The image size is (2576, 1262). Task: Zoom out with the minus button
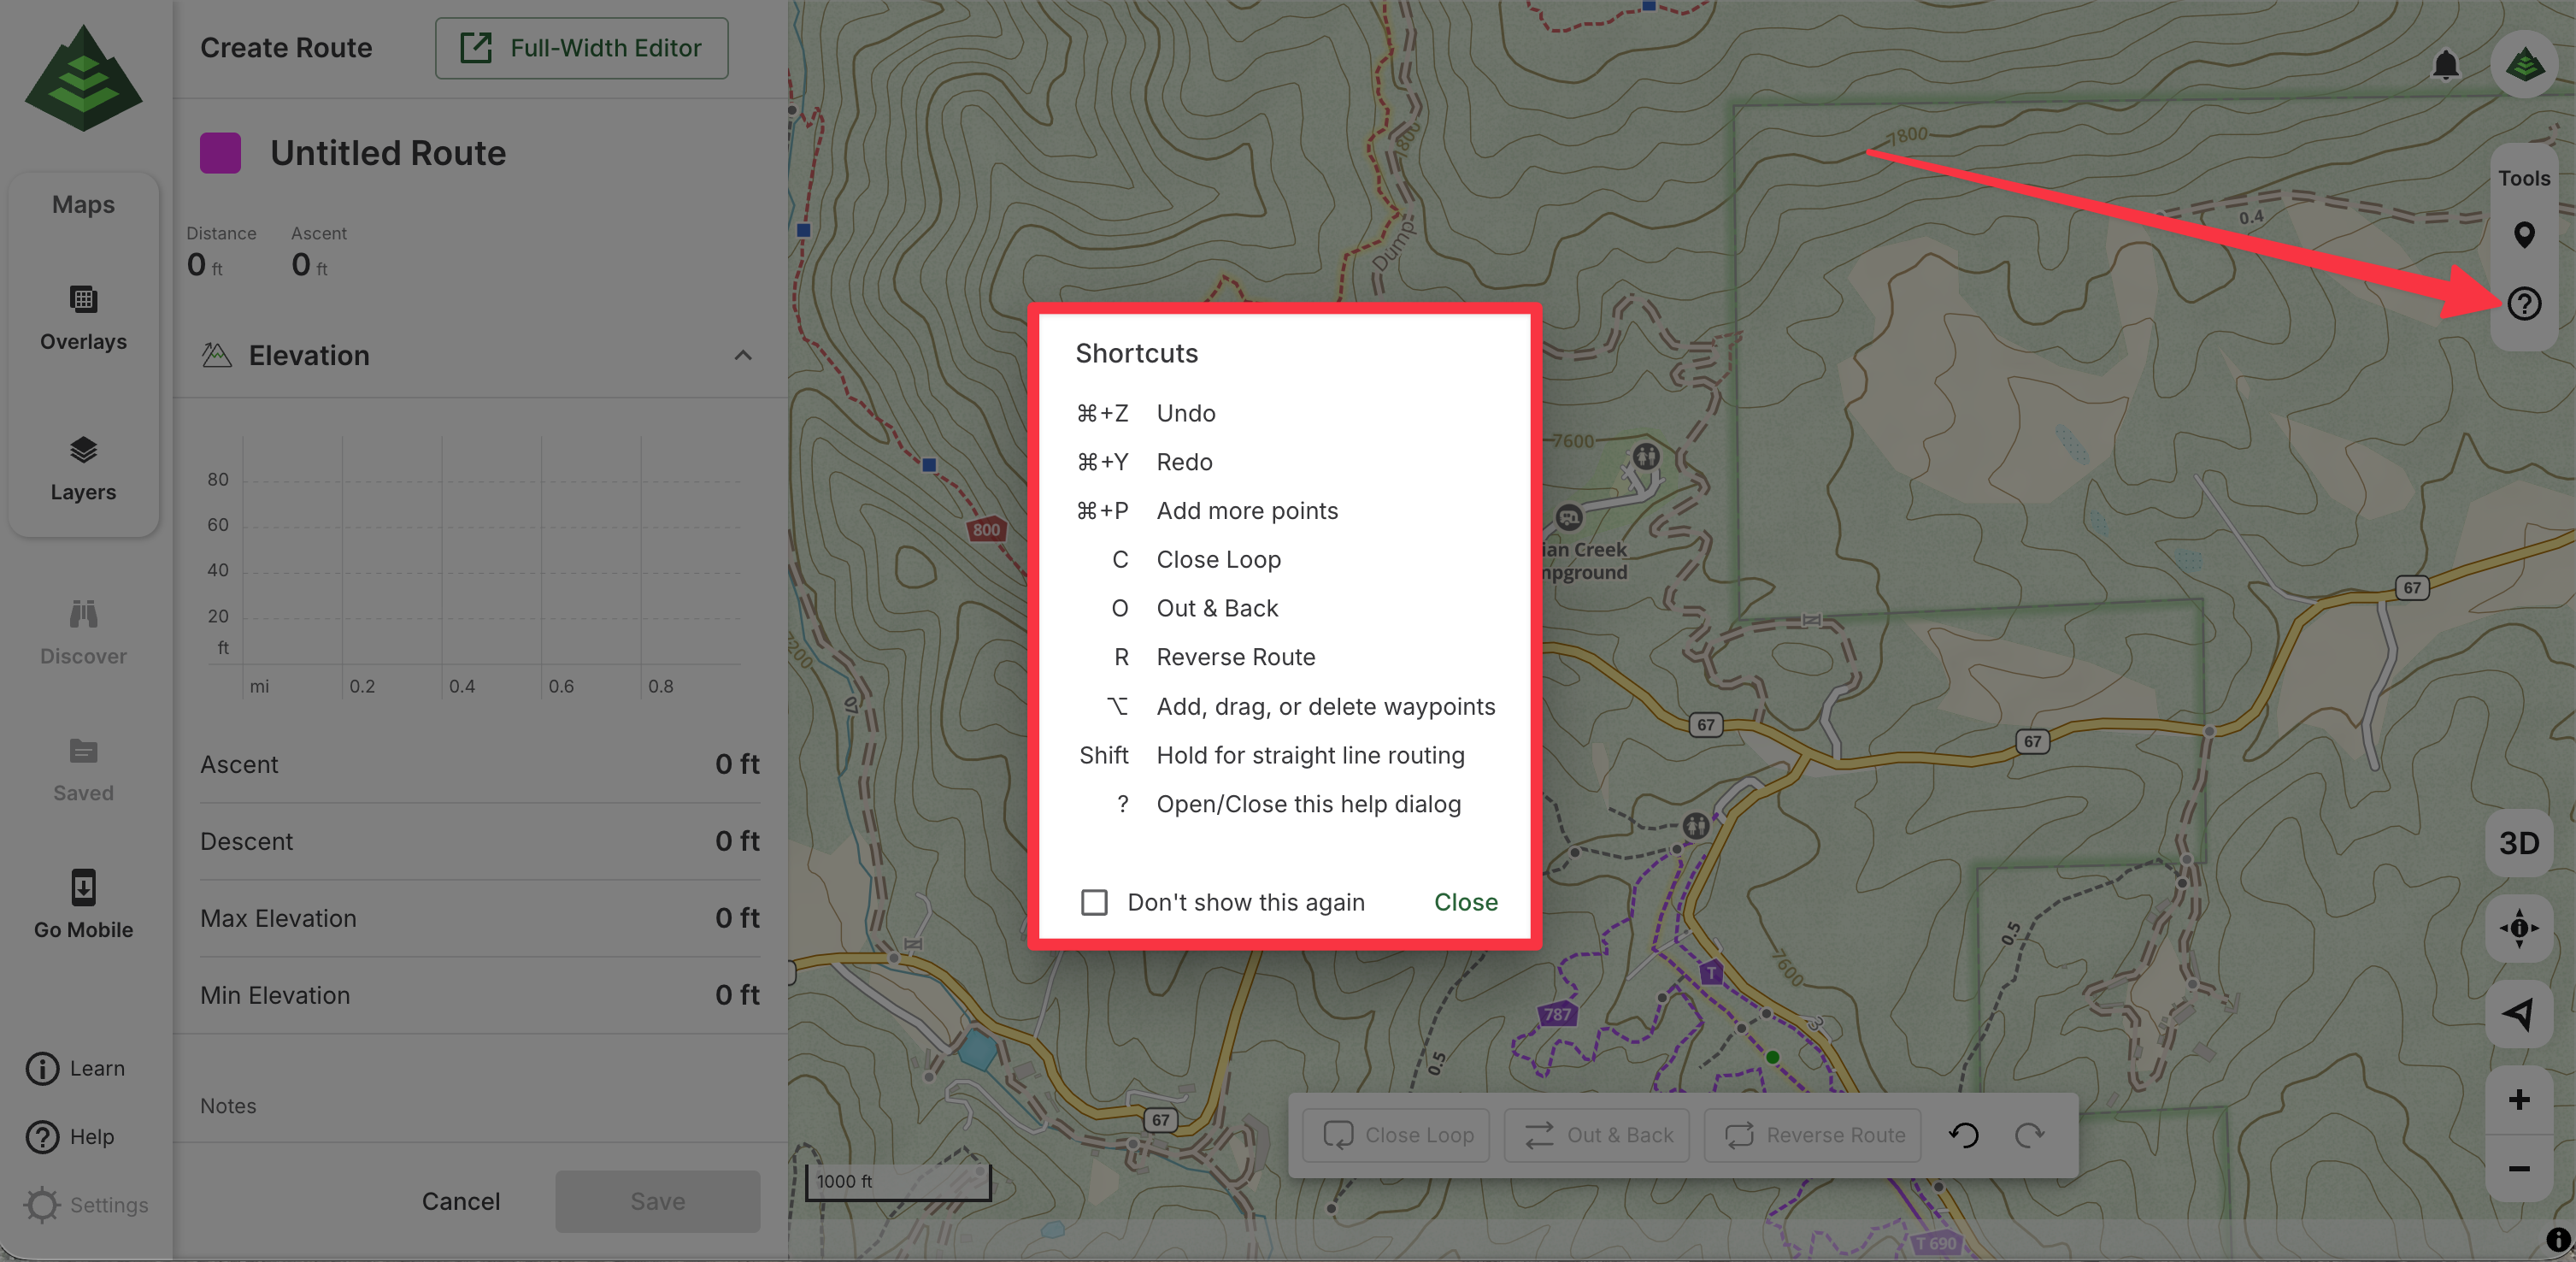[x=2518, y=1168]
